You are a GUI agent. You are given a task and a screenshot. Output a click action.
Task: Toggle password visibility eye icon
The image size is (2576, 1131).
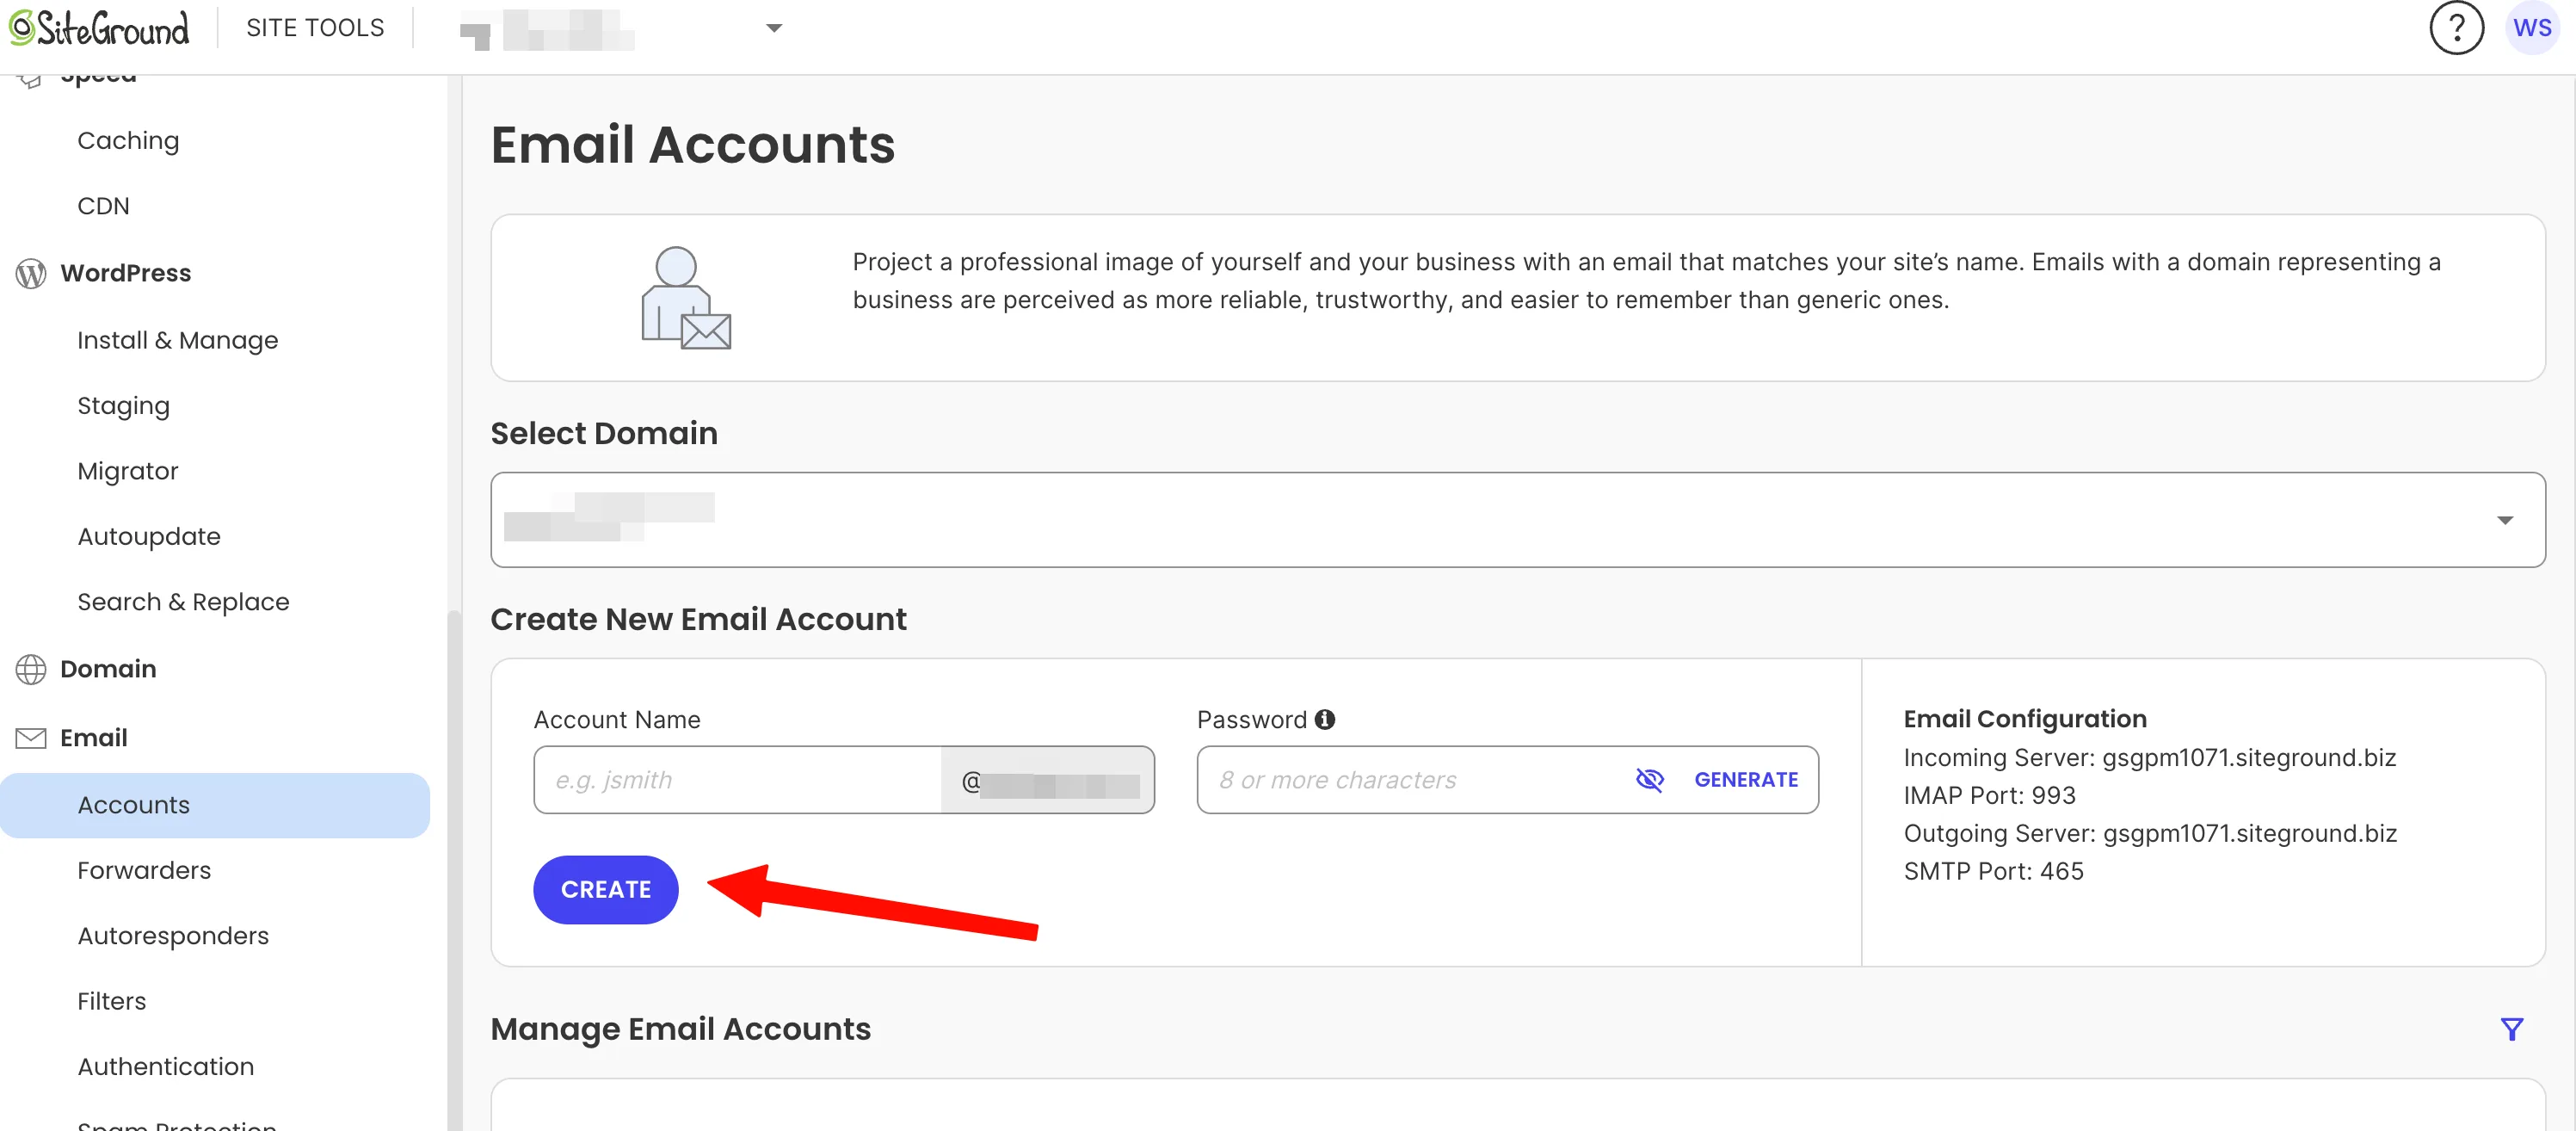click(1649, 780)
